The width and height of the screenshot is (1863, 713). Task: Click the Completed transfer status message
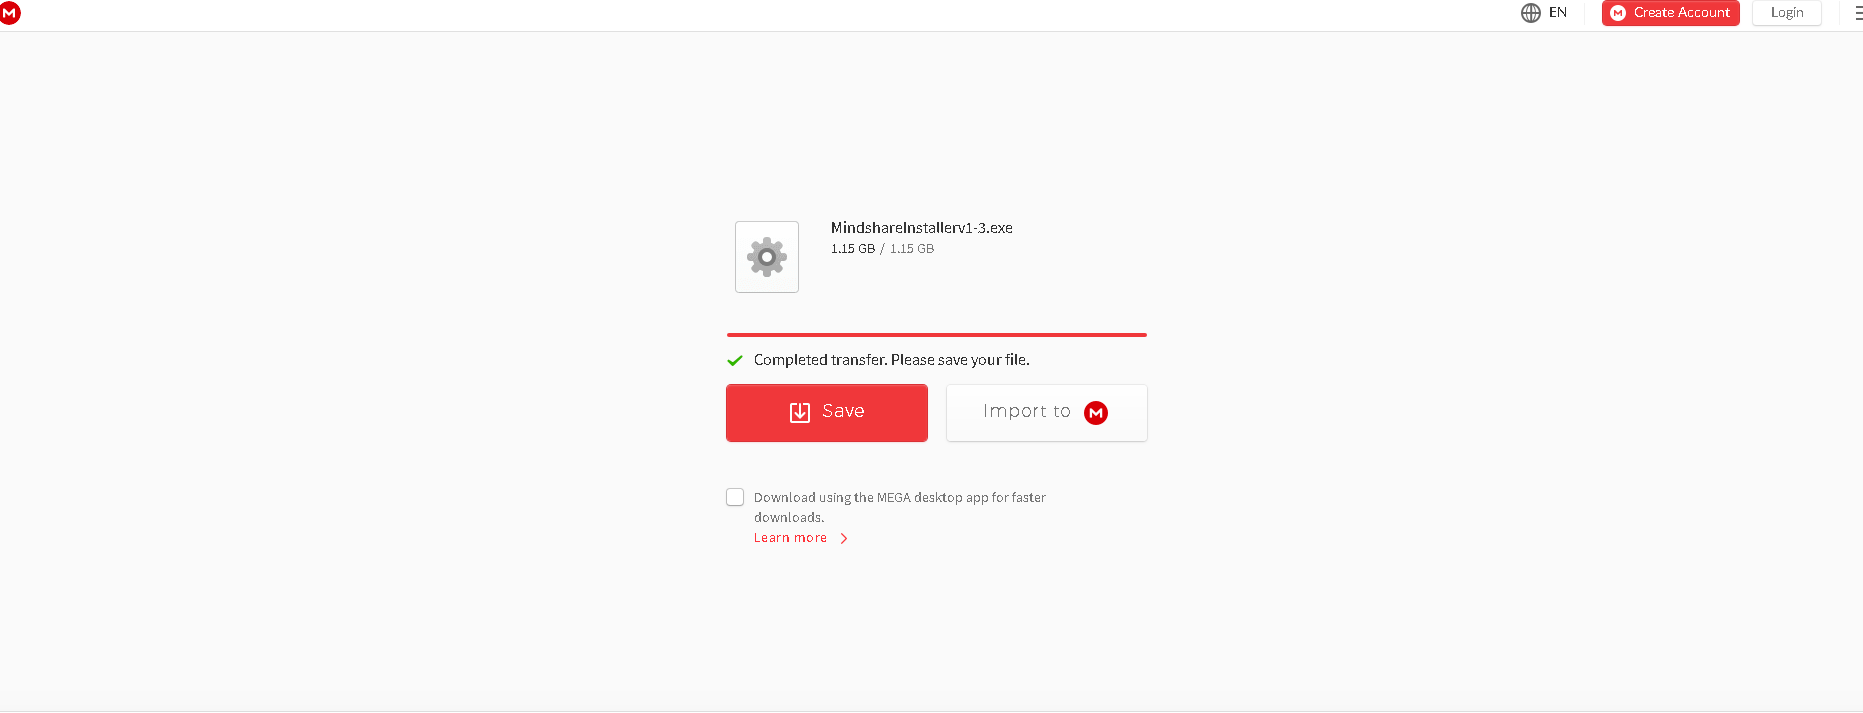(891, 360)
